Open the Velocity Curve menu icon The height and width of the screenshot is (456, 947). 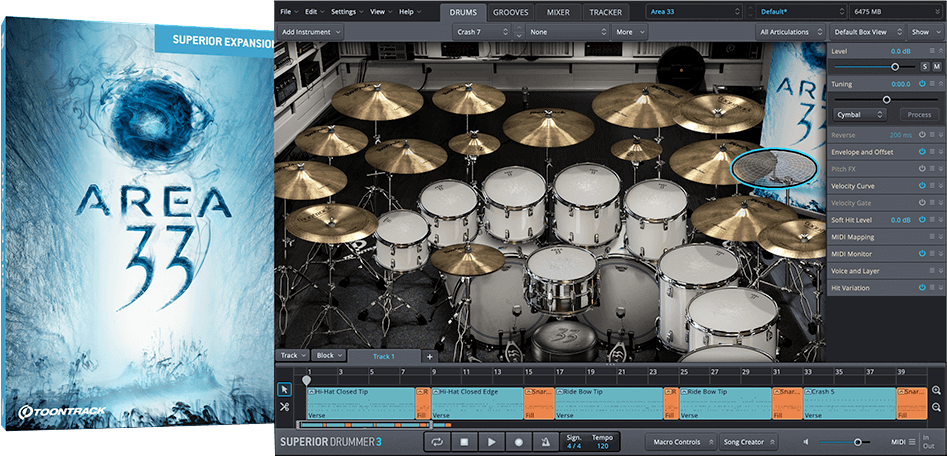click(932, 186)
